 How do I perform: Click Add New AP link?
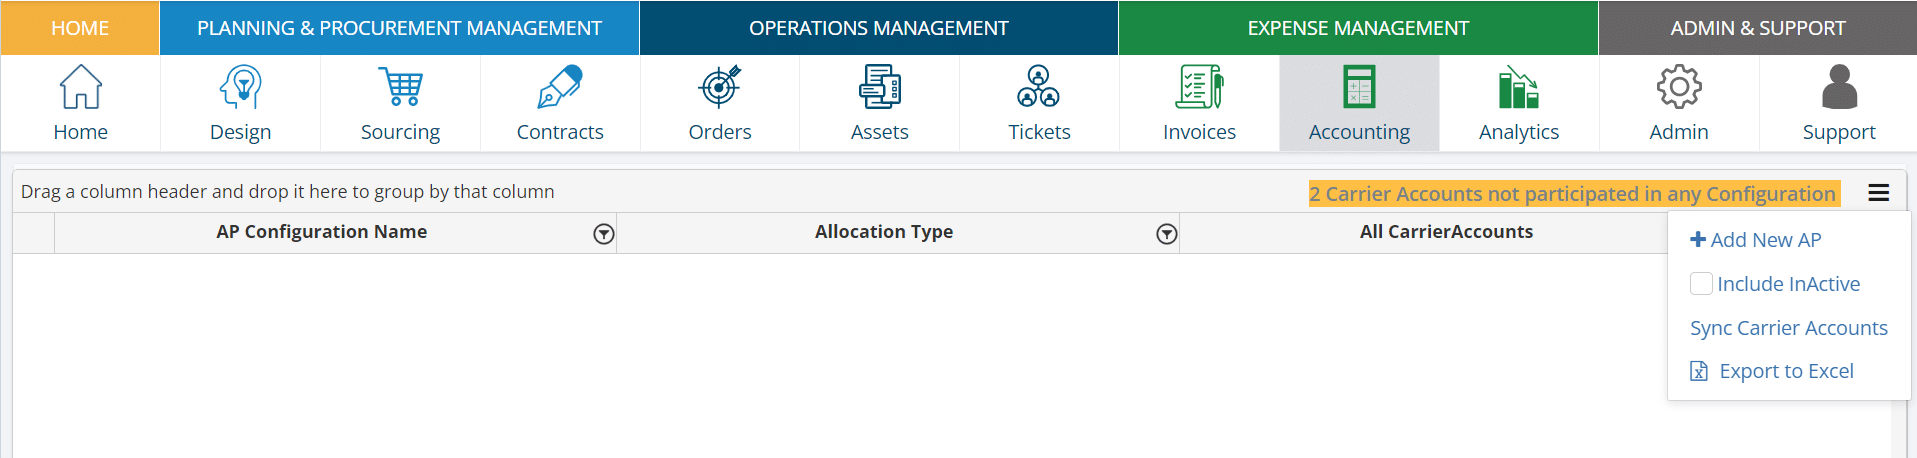[1756, 240]
